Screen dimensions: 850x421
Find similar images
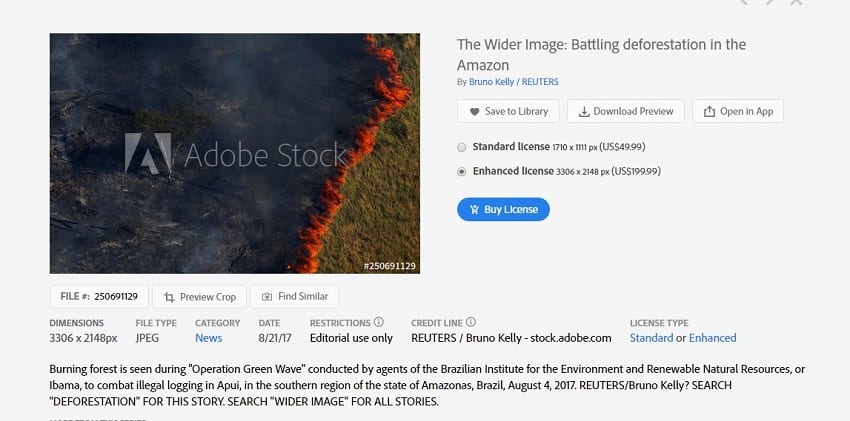(295, 297)
